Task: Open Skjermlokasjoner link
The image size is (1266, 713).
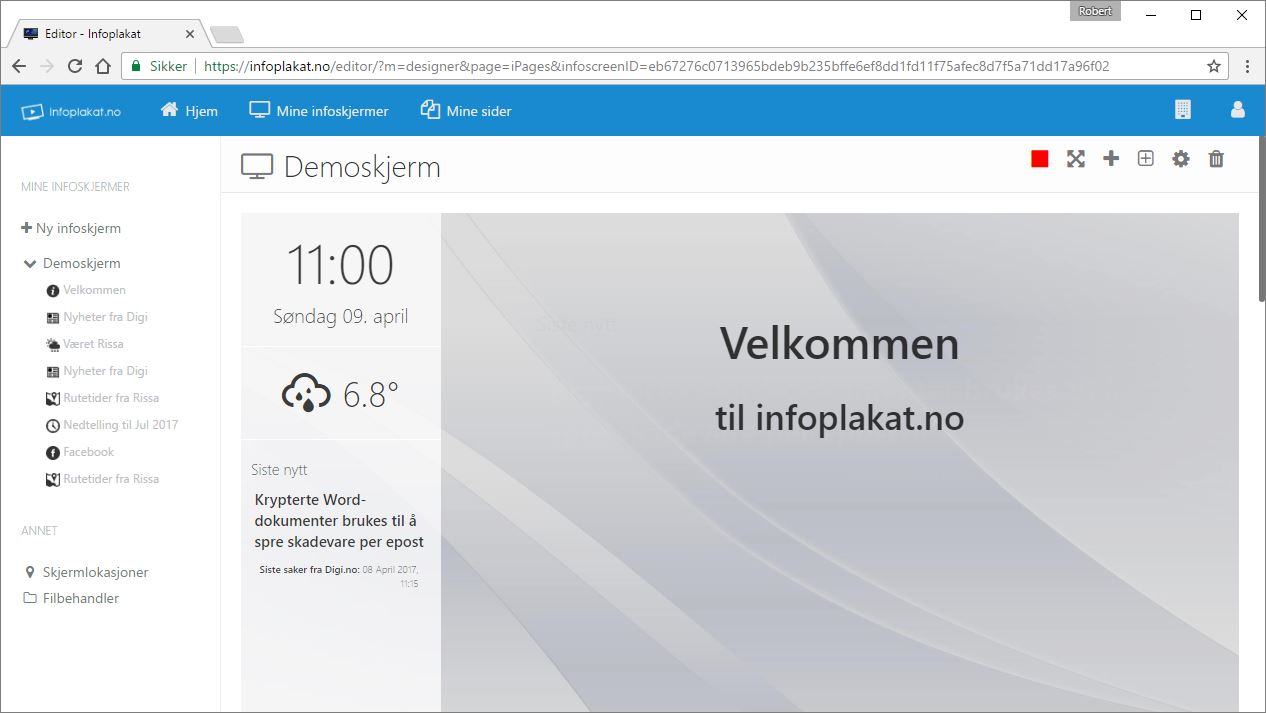Action: pyautogui.click(x=96, y=572)
